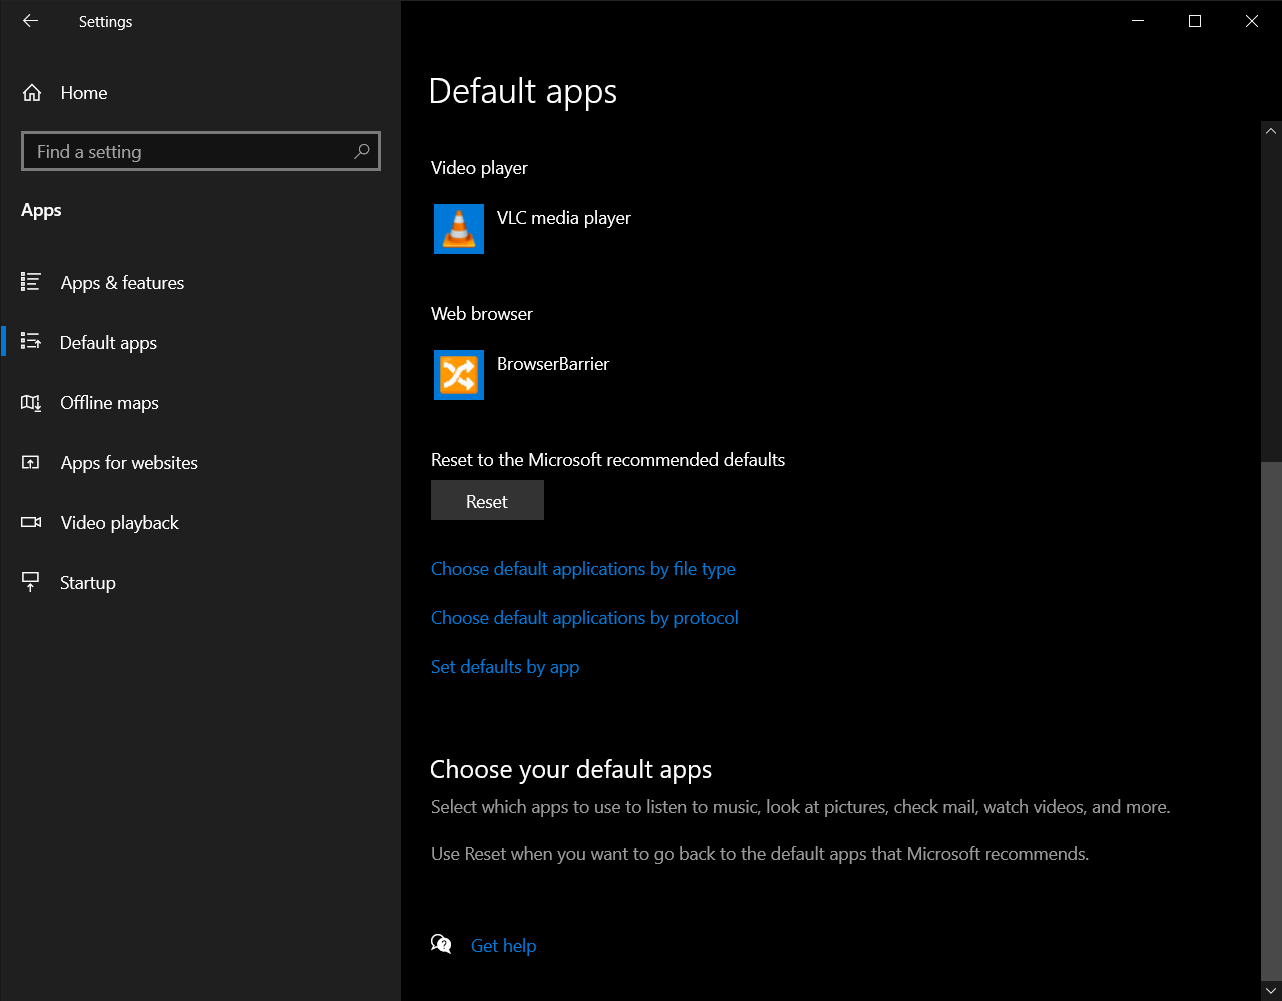Open Apps for websites section
This screenshot has height=1001, width=1282.
coord(200,463)
